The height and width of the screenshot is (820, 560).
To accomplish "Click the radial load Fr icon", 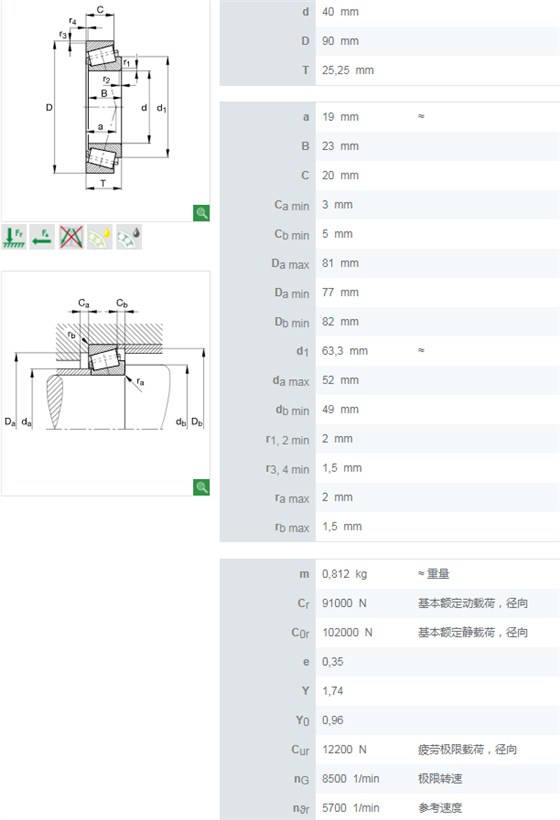I will coord(14,237).
